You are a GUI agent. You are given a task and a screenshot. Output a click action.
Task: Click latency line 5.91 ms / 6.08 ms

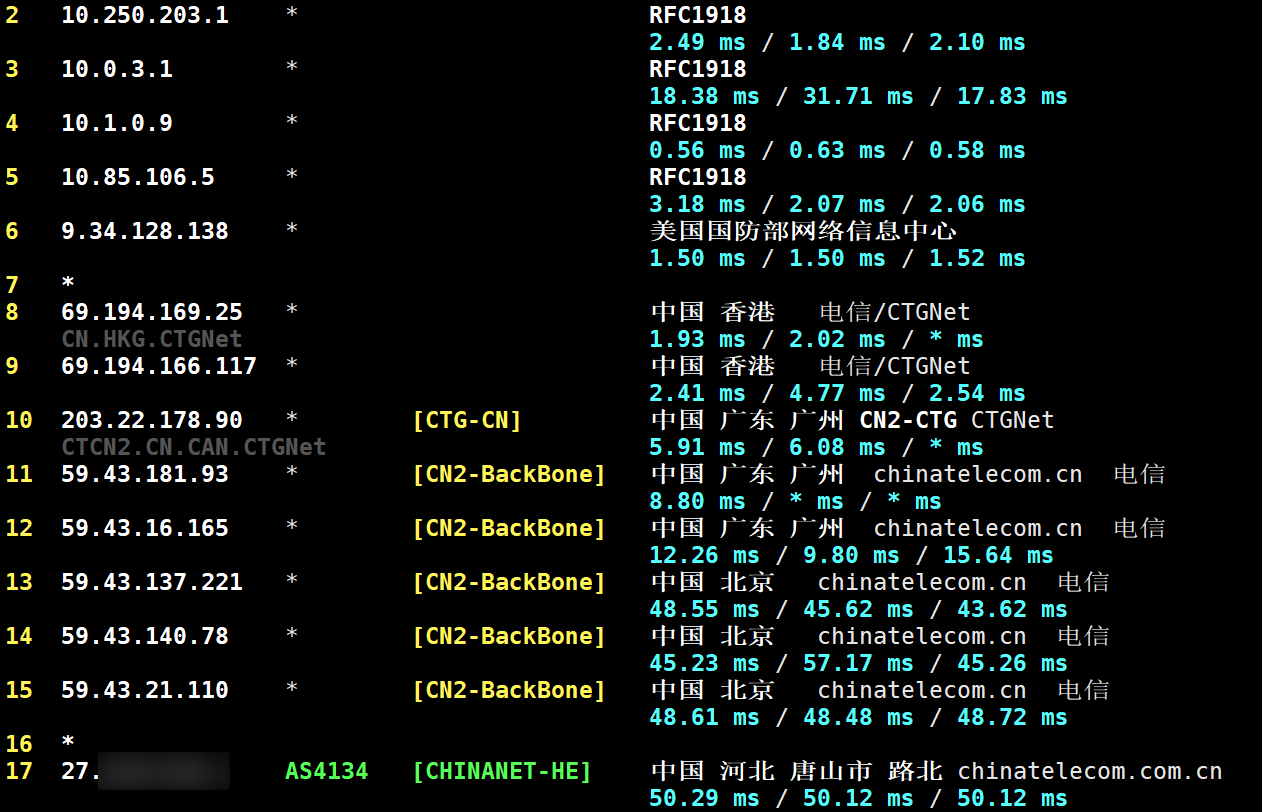click(x=816, y=447)
